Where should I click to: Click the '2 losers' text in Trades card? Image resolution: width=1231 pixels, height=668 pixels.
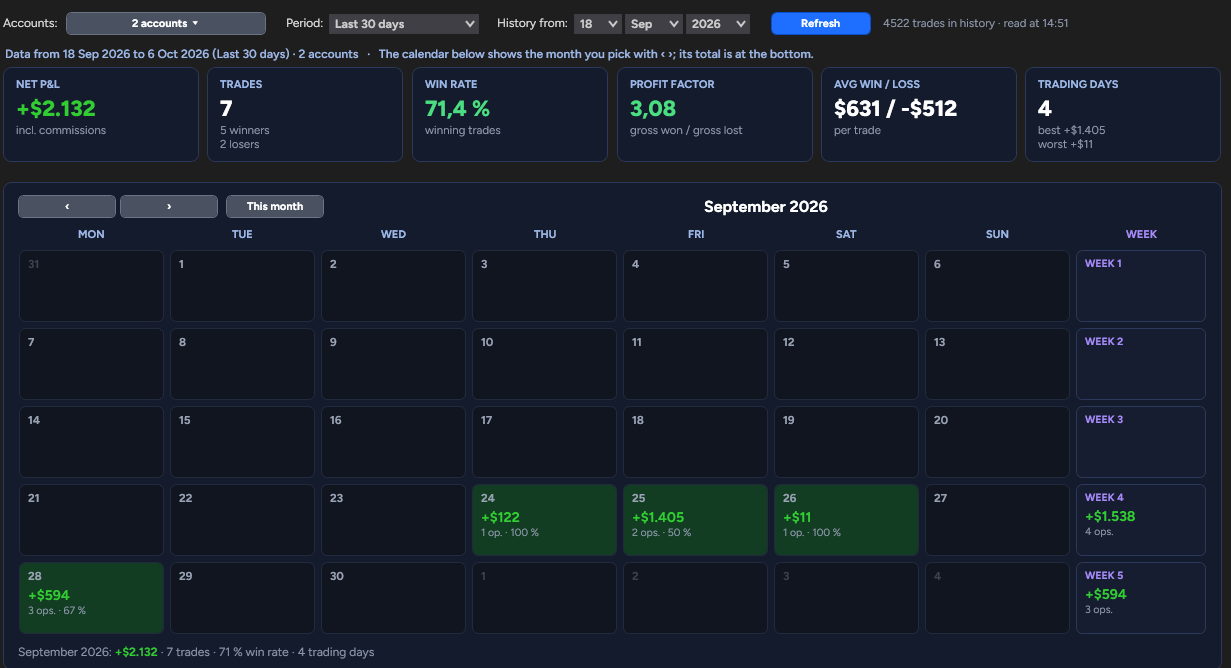click(x=240, y=145)
